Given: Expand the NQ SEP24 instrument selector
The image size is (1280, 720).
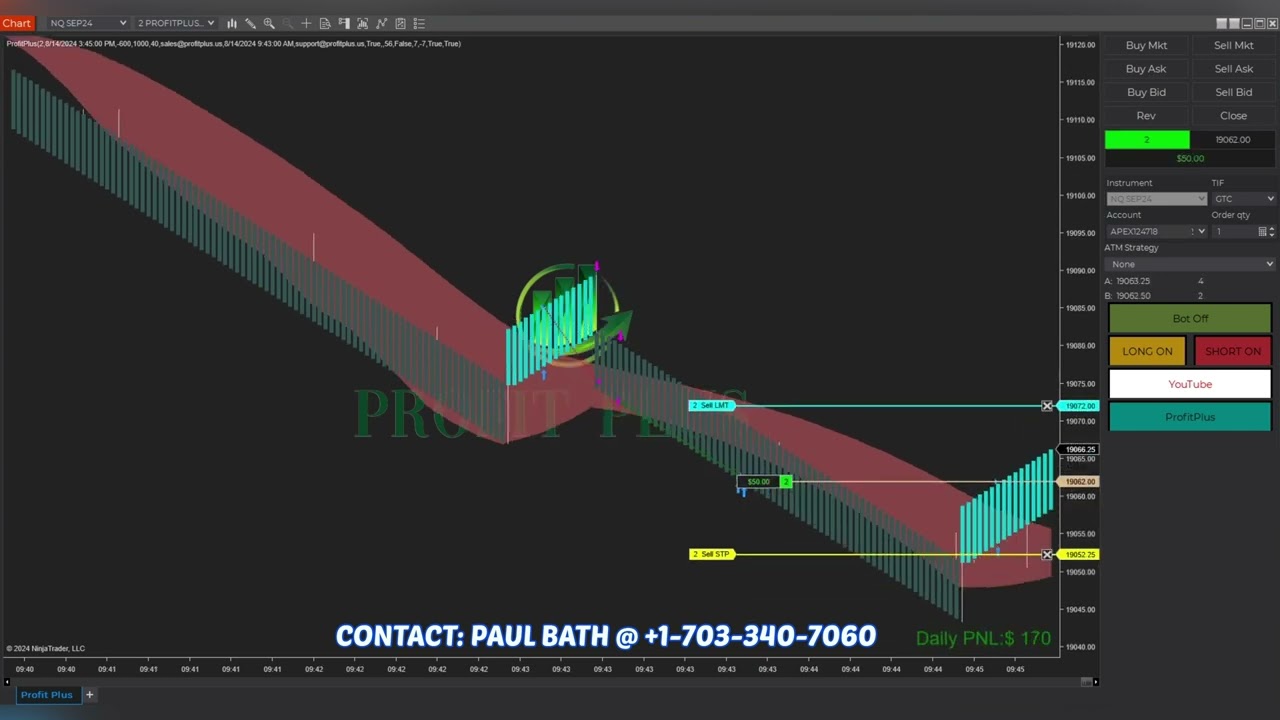Looking at the screenshot, I should point(87,23).
